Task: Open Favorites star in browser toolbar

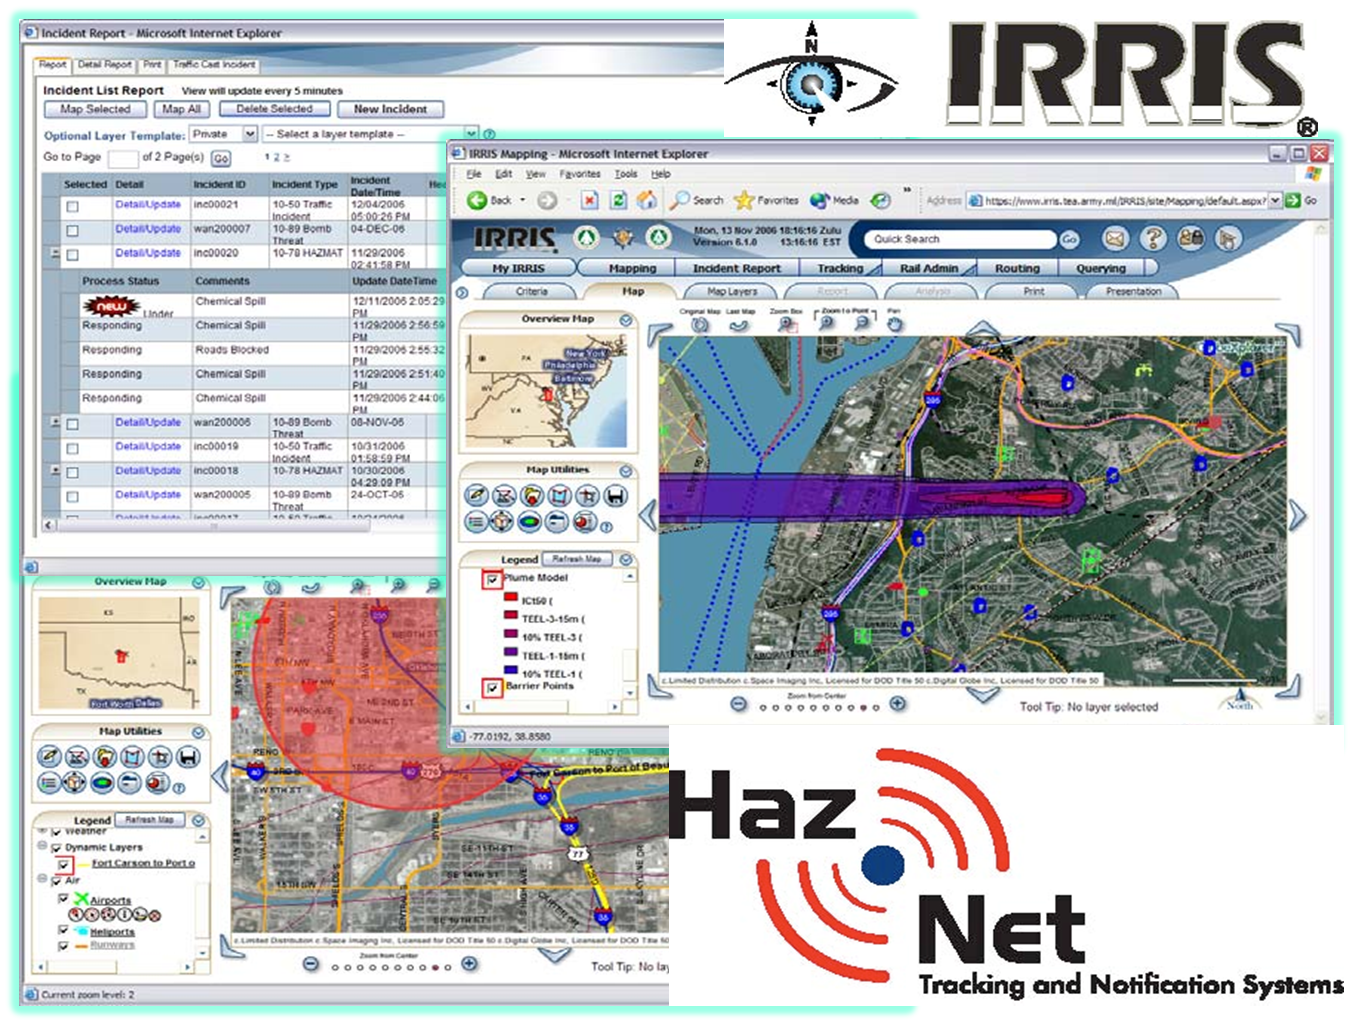Action: click(743, 200)
